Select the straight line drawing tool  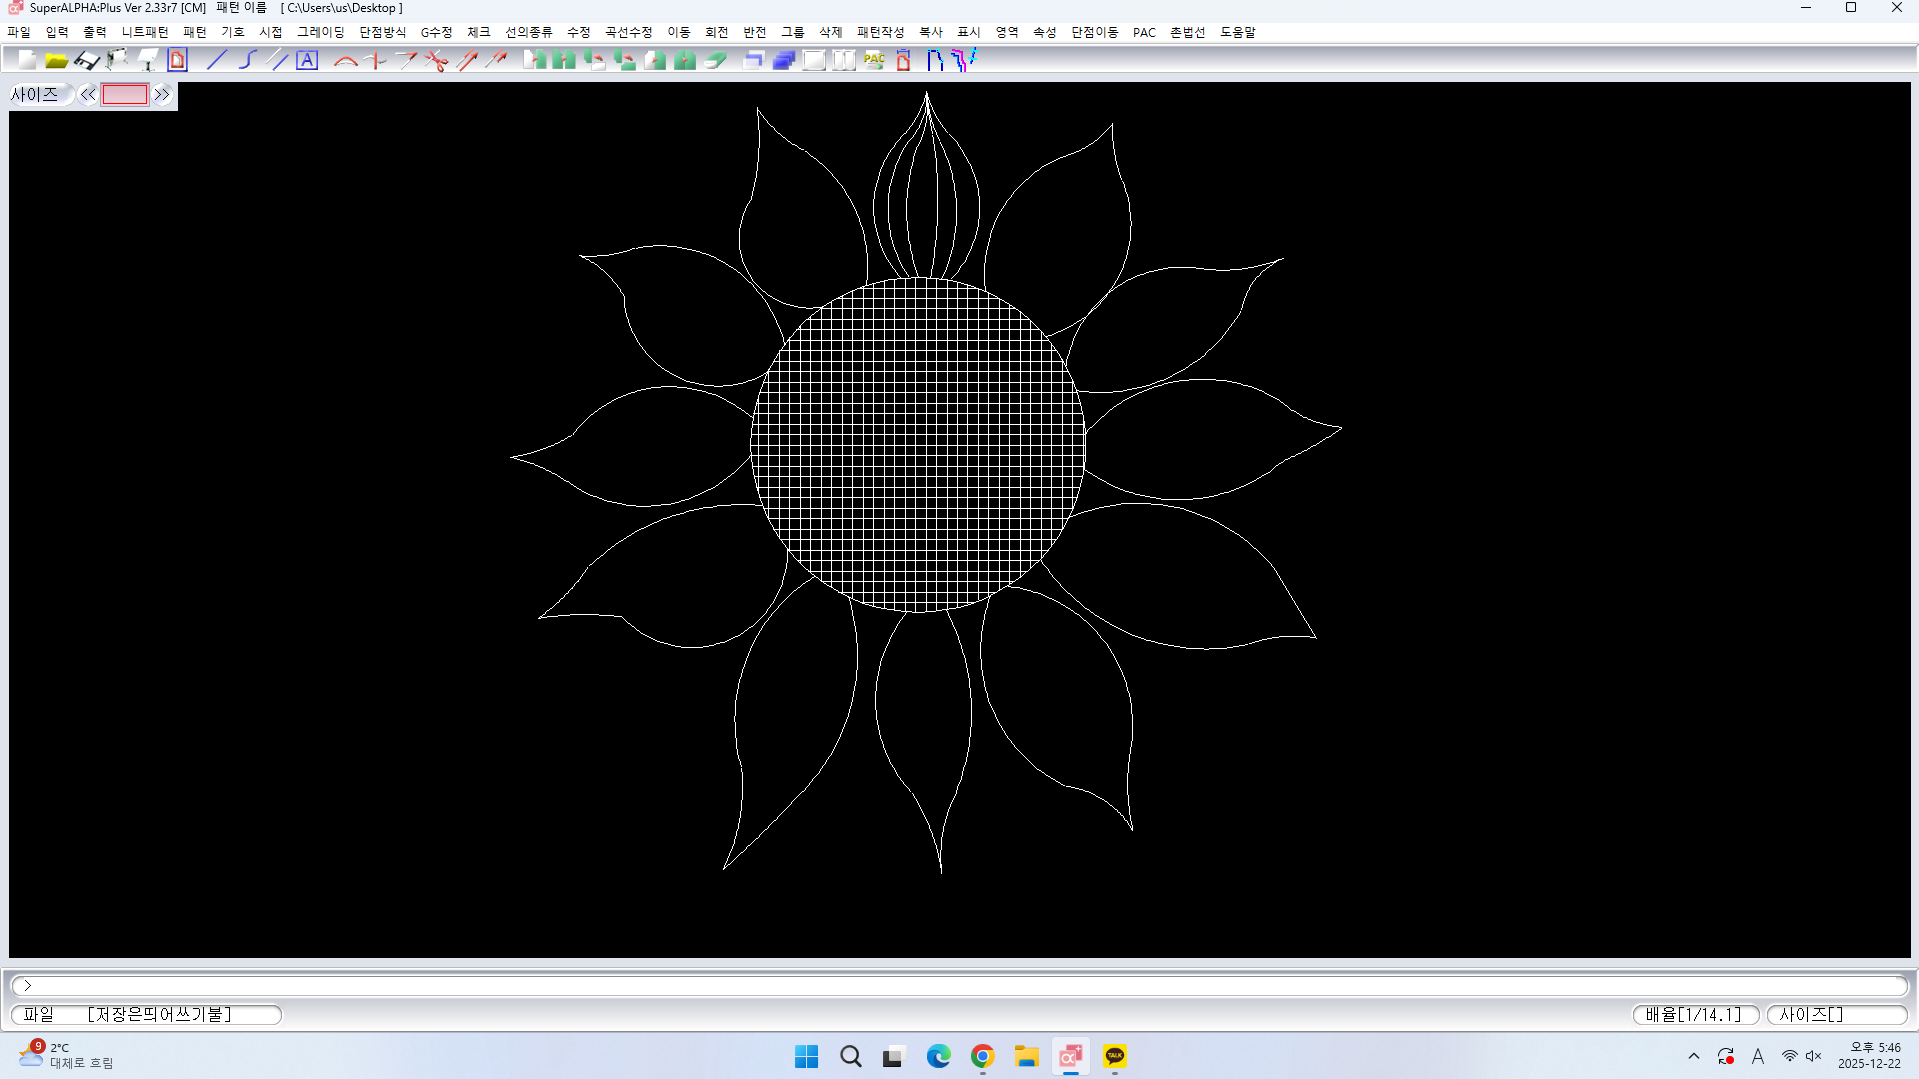(x=216, y=60)
